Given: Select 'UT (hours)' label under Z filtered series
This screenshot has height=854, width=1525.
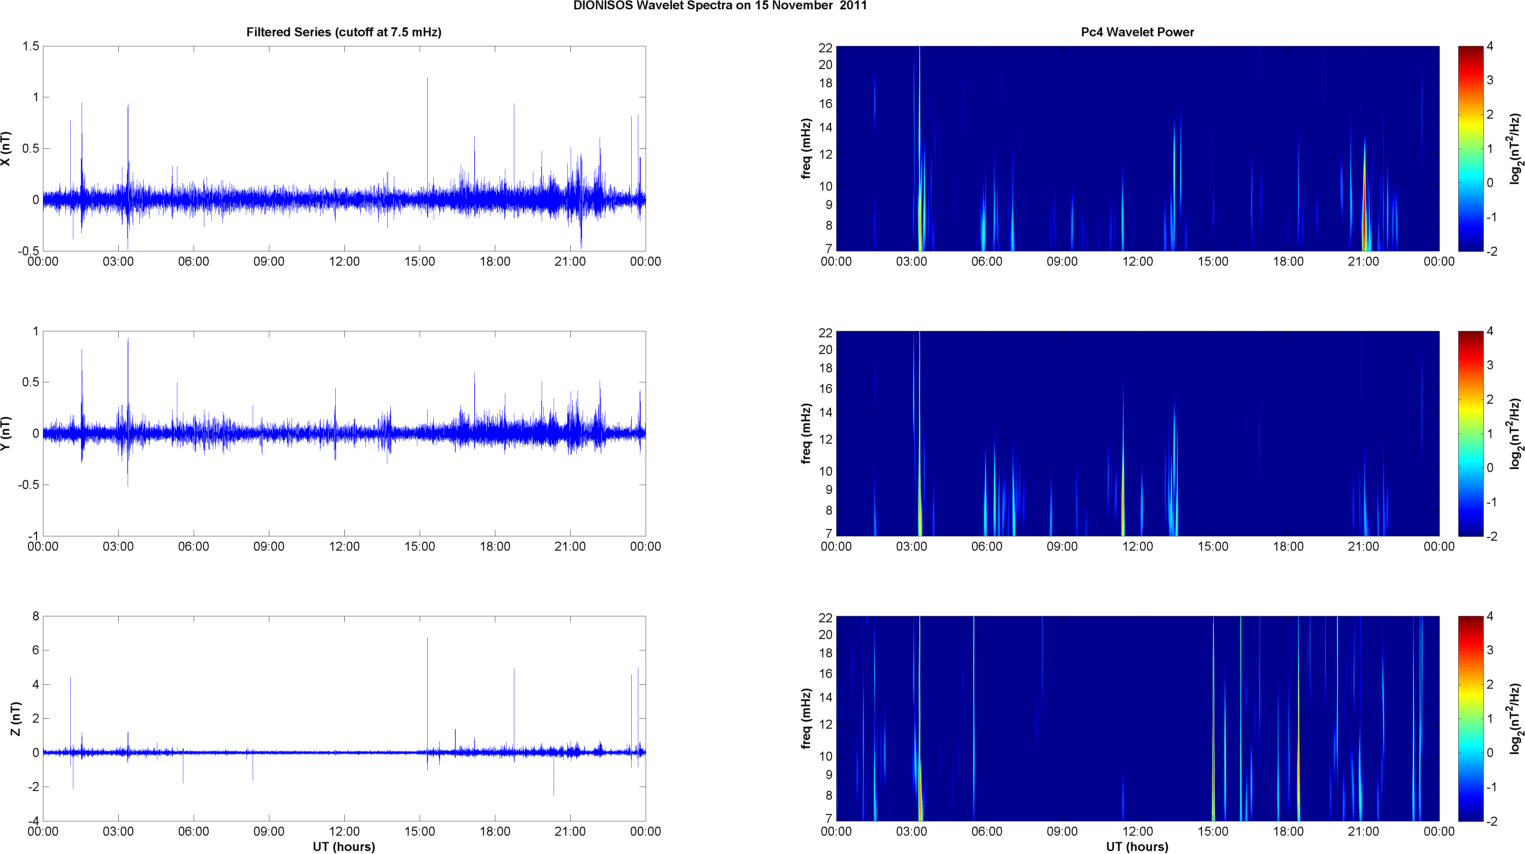Looking at the screenshot, I should (344, 847).
